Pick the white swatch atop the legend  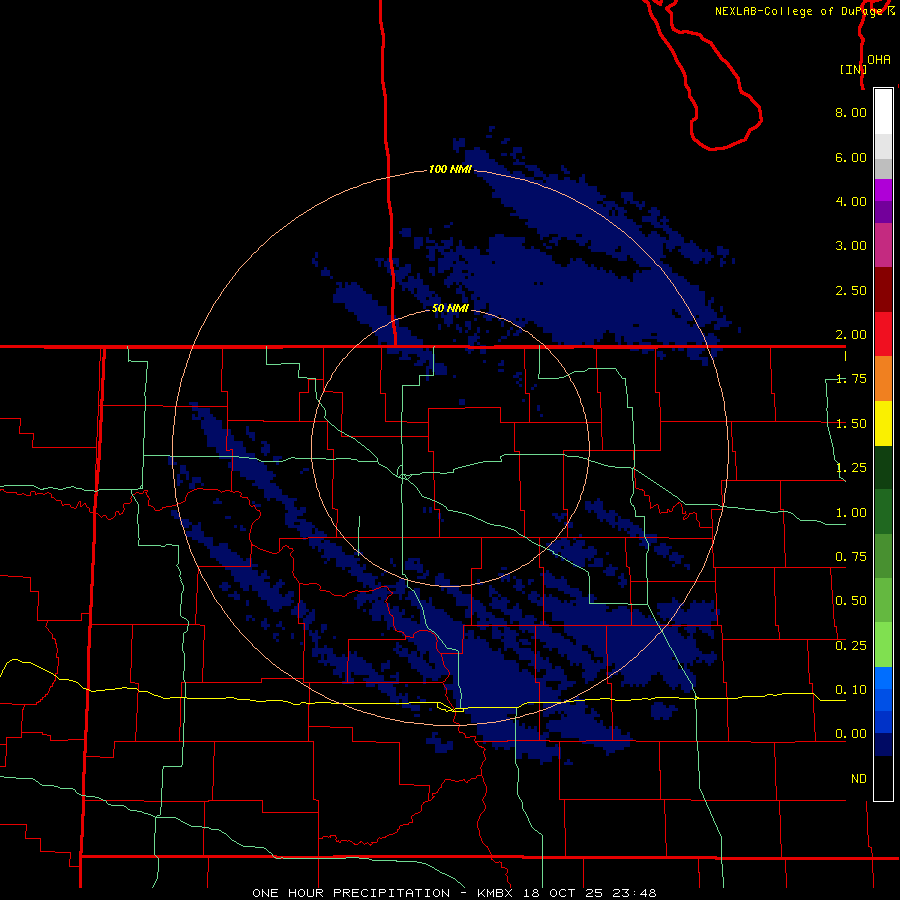pyautogui.click(x=883, y=112)
